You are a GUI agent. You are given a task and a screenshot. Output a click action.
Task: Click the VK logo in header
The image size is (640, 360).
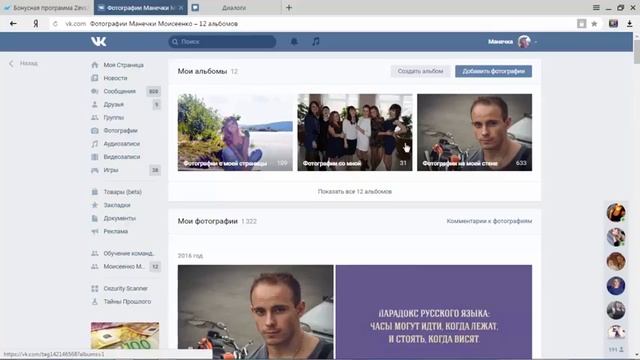(x=99, y=41)
